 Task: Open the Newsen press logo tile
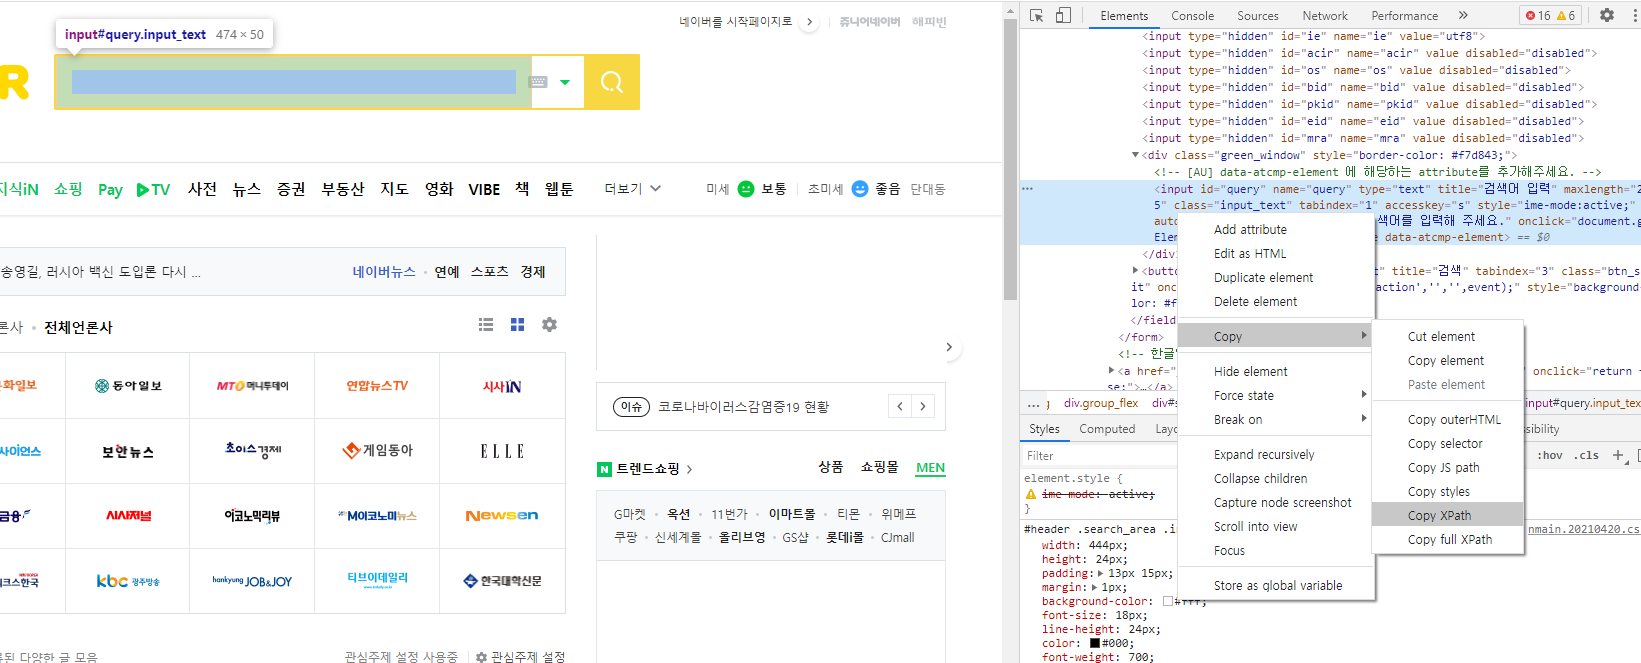click(x=502, y=515)
